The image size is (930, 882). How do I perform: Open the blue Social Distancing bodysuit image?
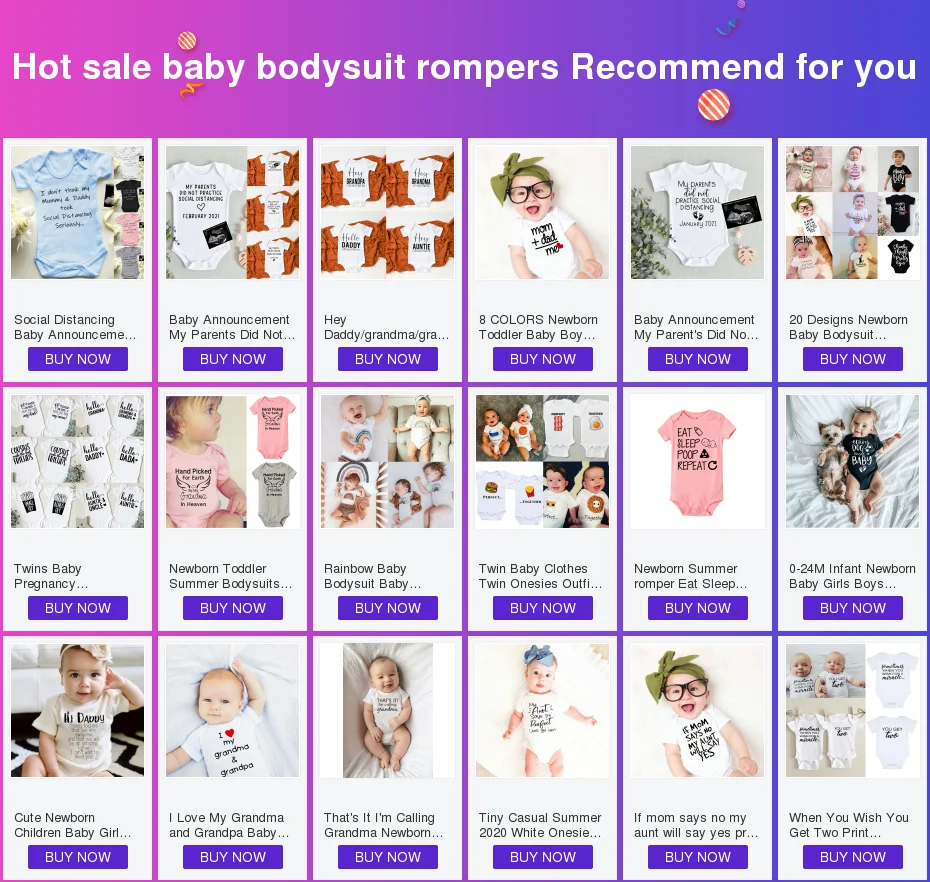(78, 212)
